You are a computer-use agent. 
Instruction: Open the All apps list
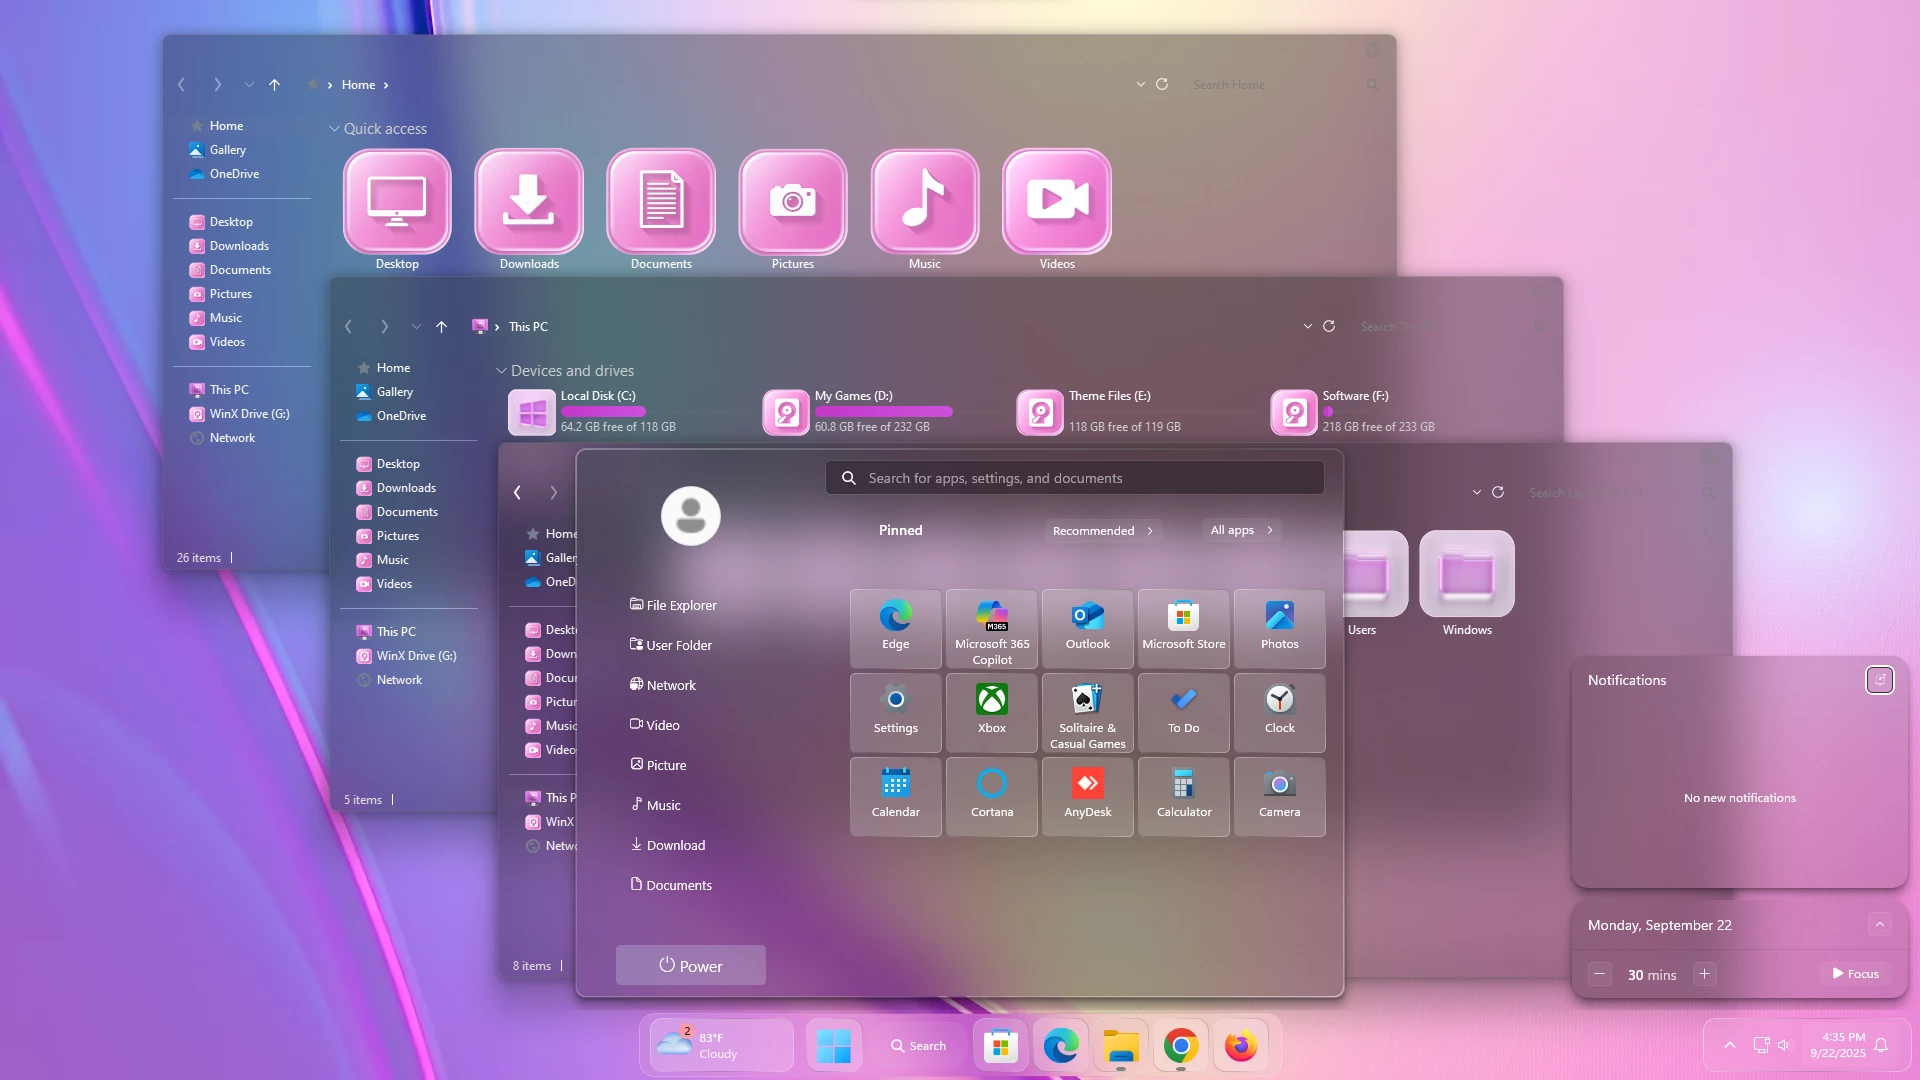pos(1242,530)
